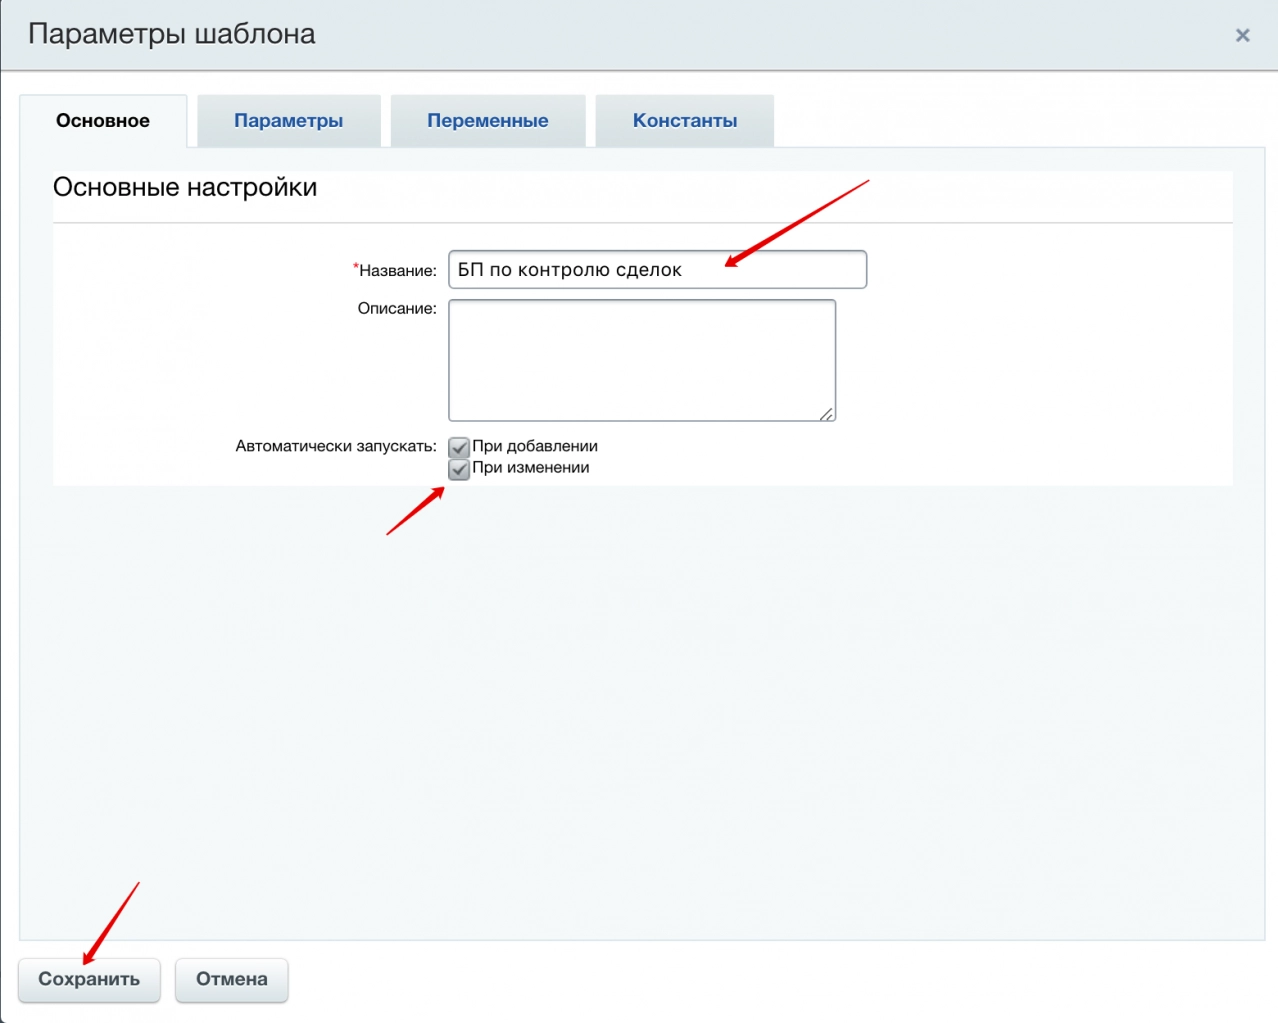Click the При добавлении label text

[535, 446]
